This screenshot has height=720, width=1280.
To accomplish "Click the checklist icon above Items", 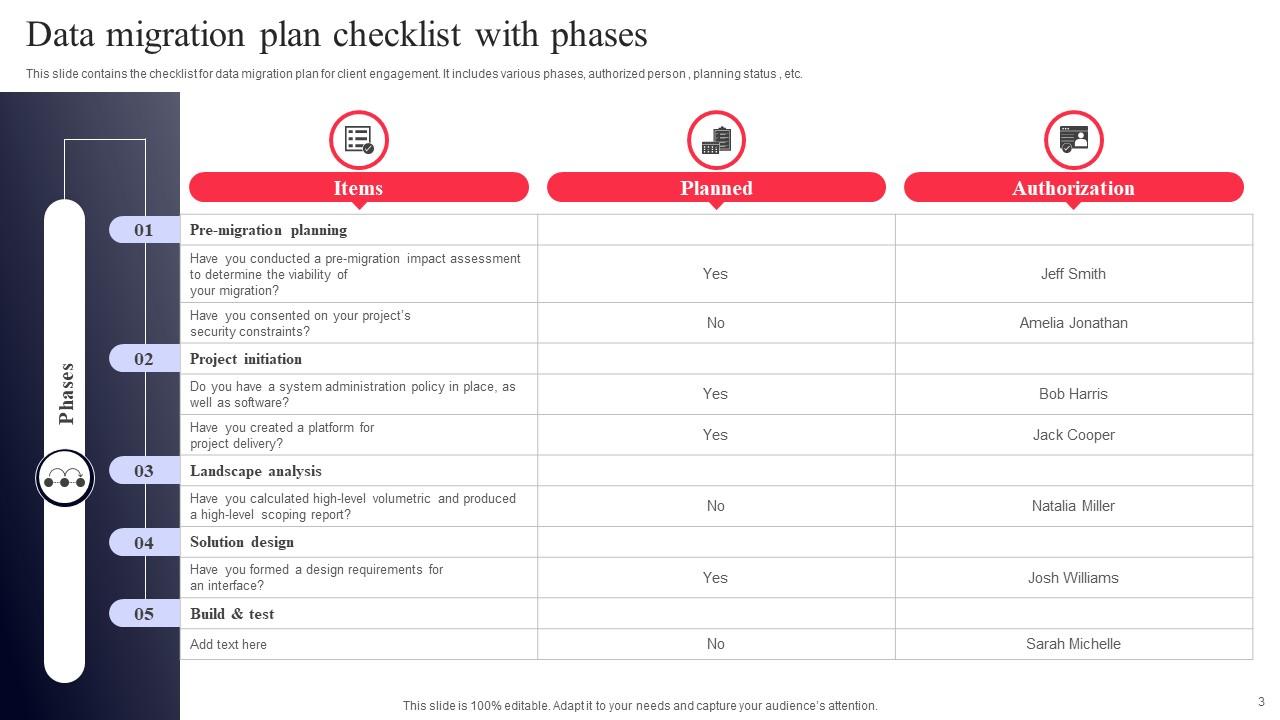I will point(359,139).
